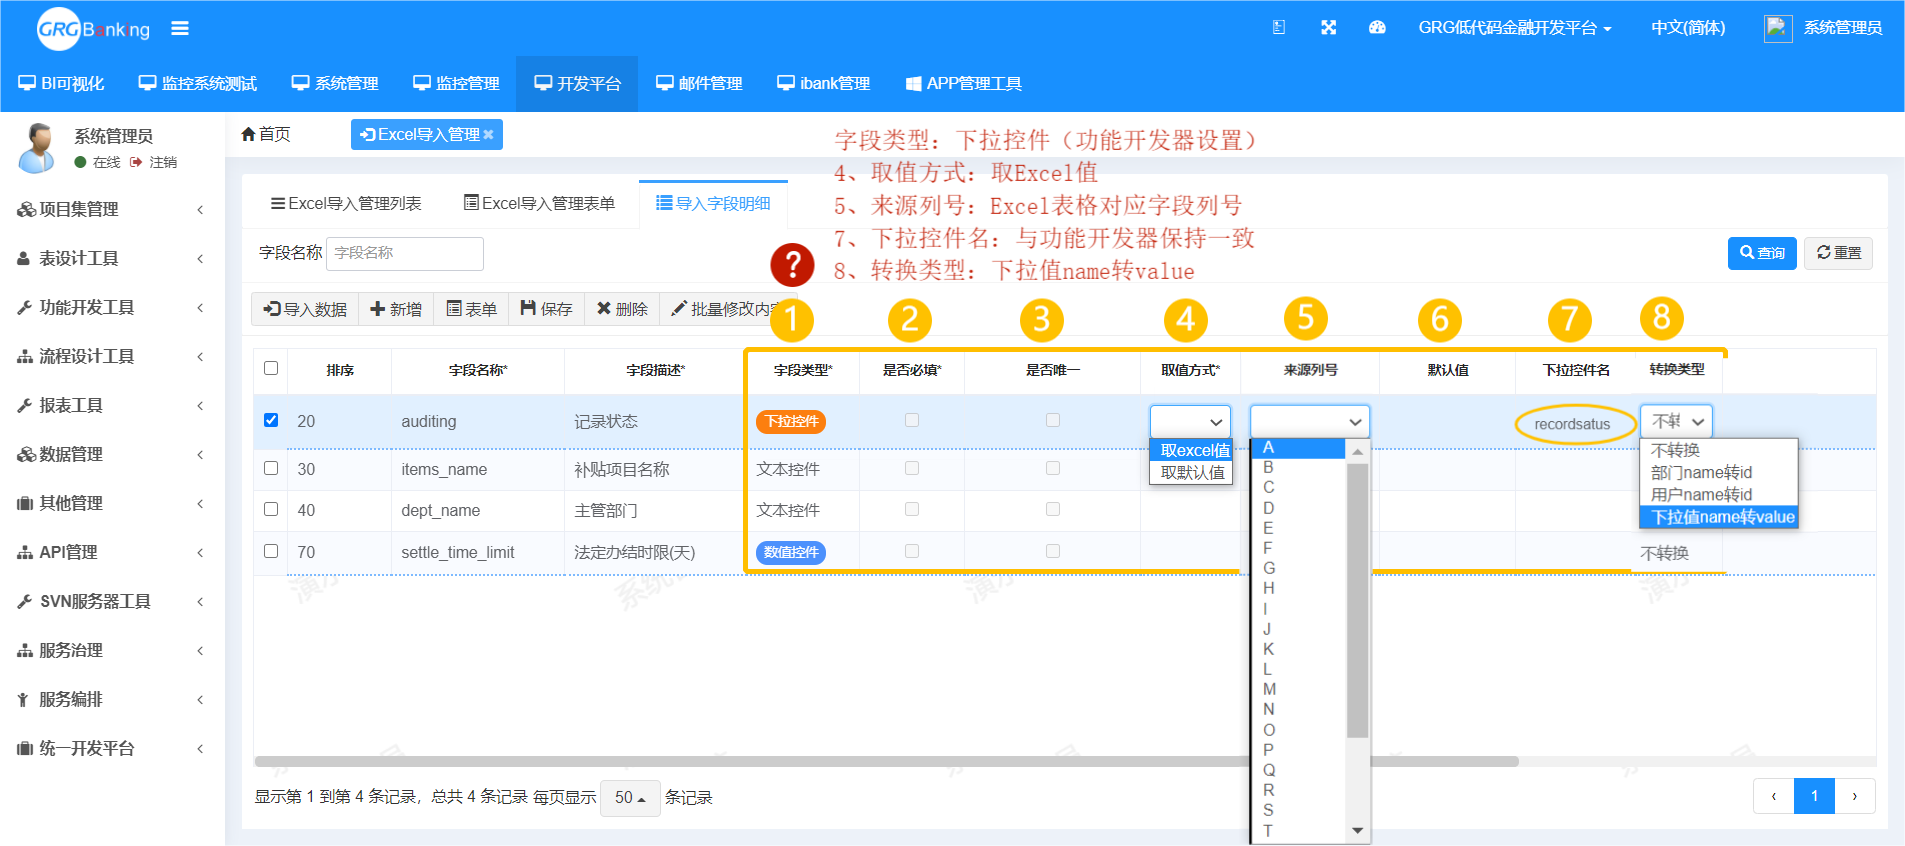
Task: Open GRG低代码金融开发平台 dropdown
Action: pos(1515,28)
